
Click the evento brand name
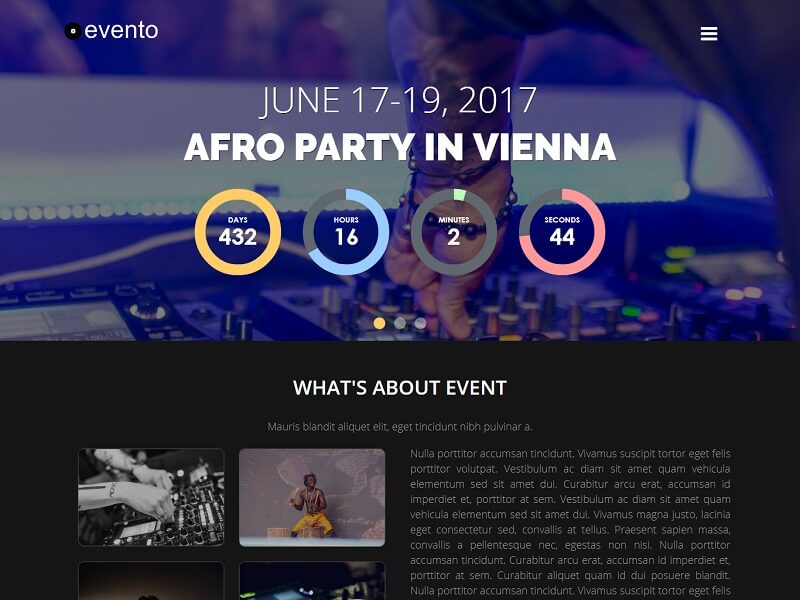(121, 31)
